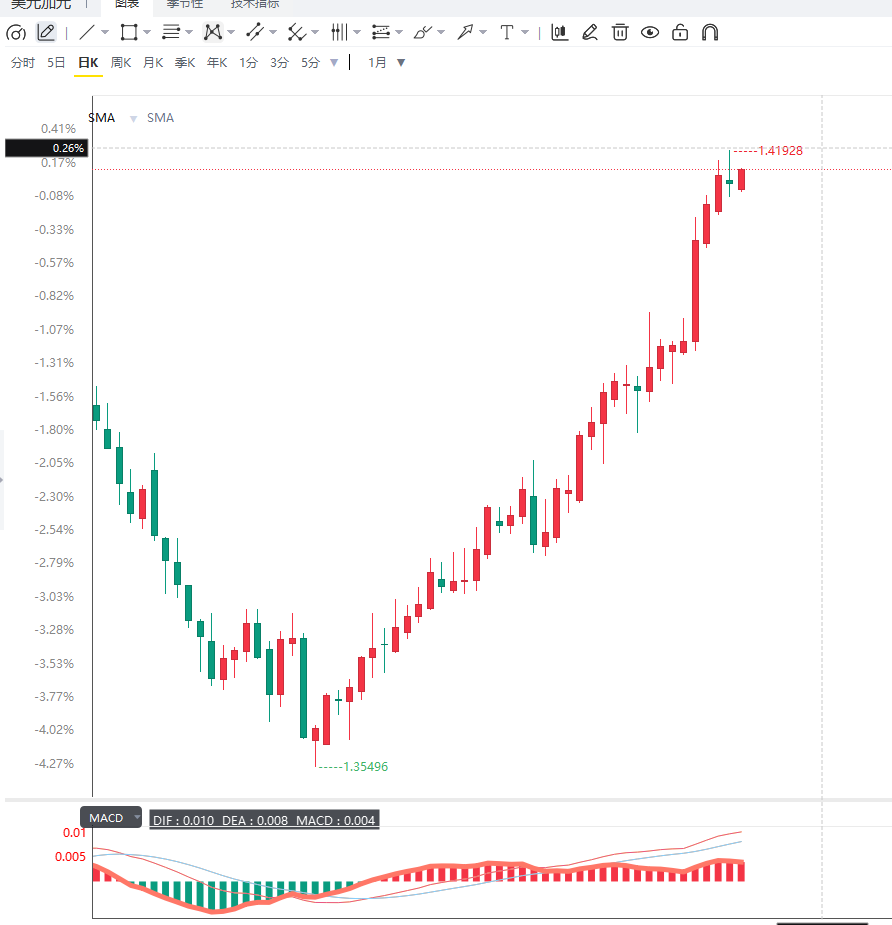Open the SMA indicator dropdown arrow
This screenshot has height=925, width=892.
point(133,119)
